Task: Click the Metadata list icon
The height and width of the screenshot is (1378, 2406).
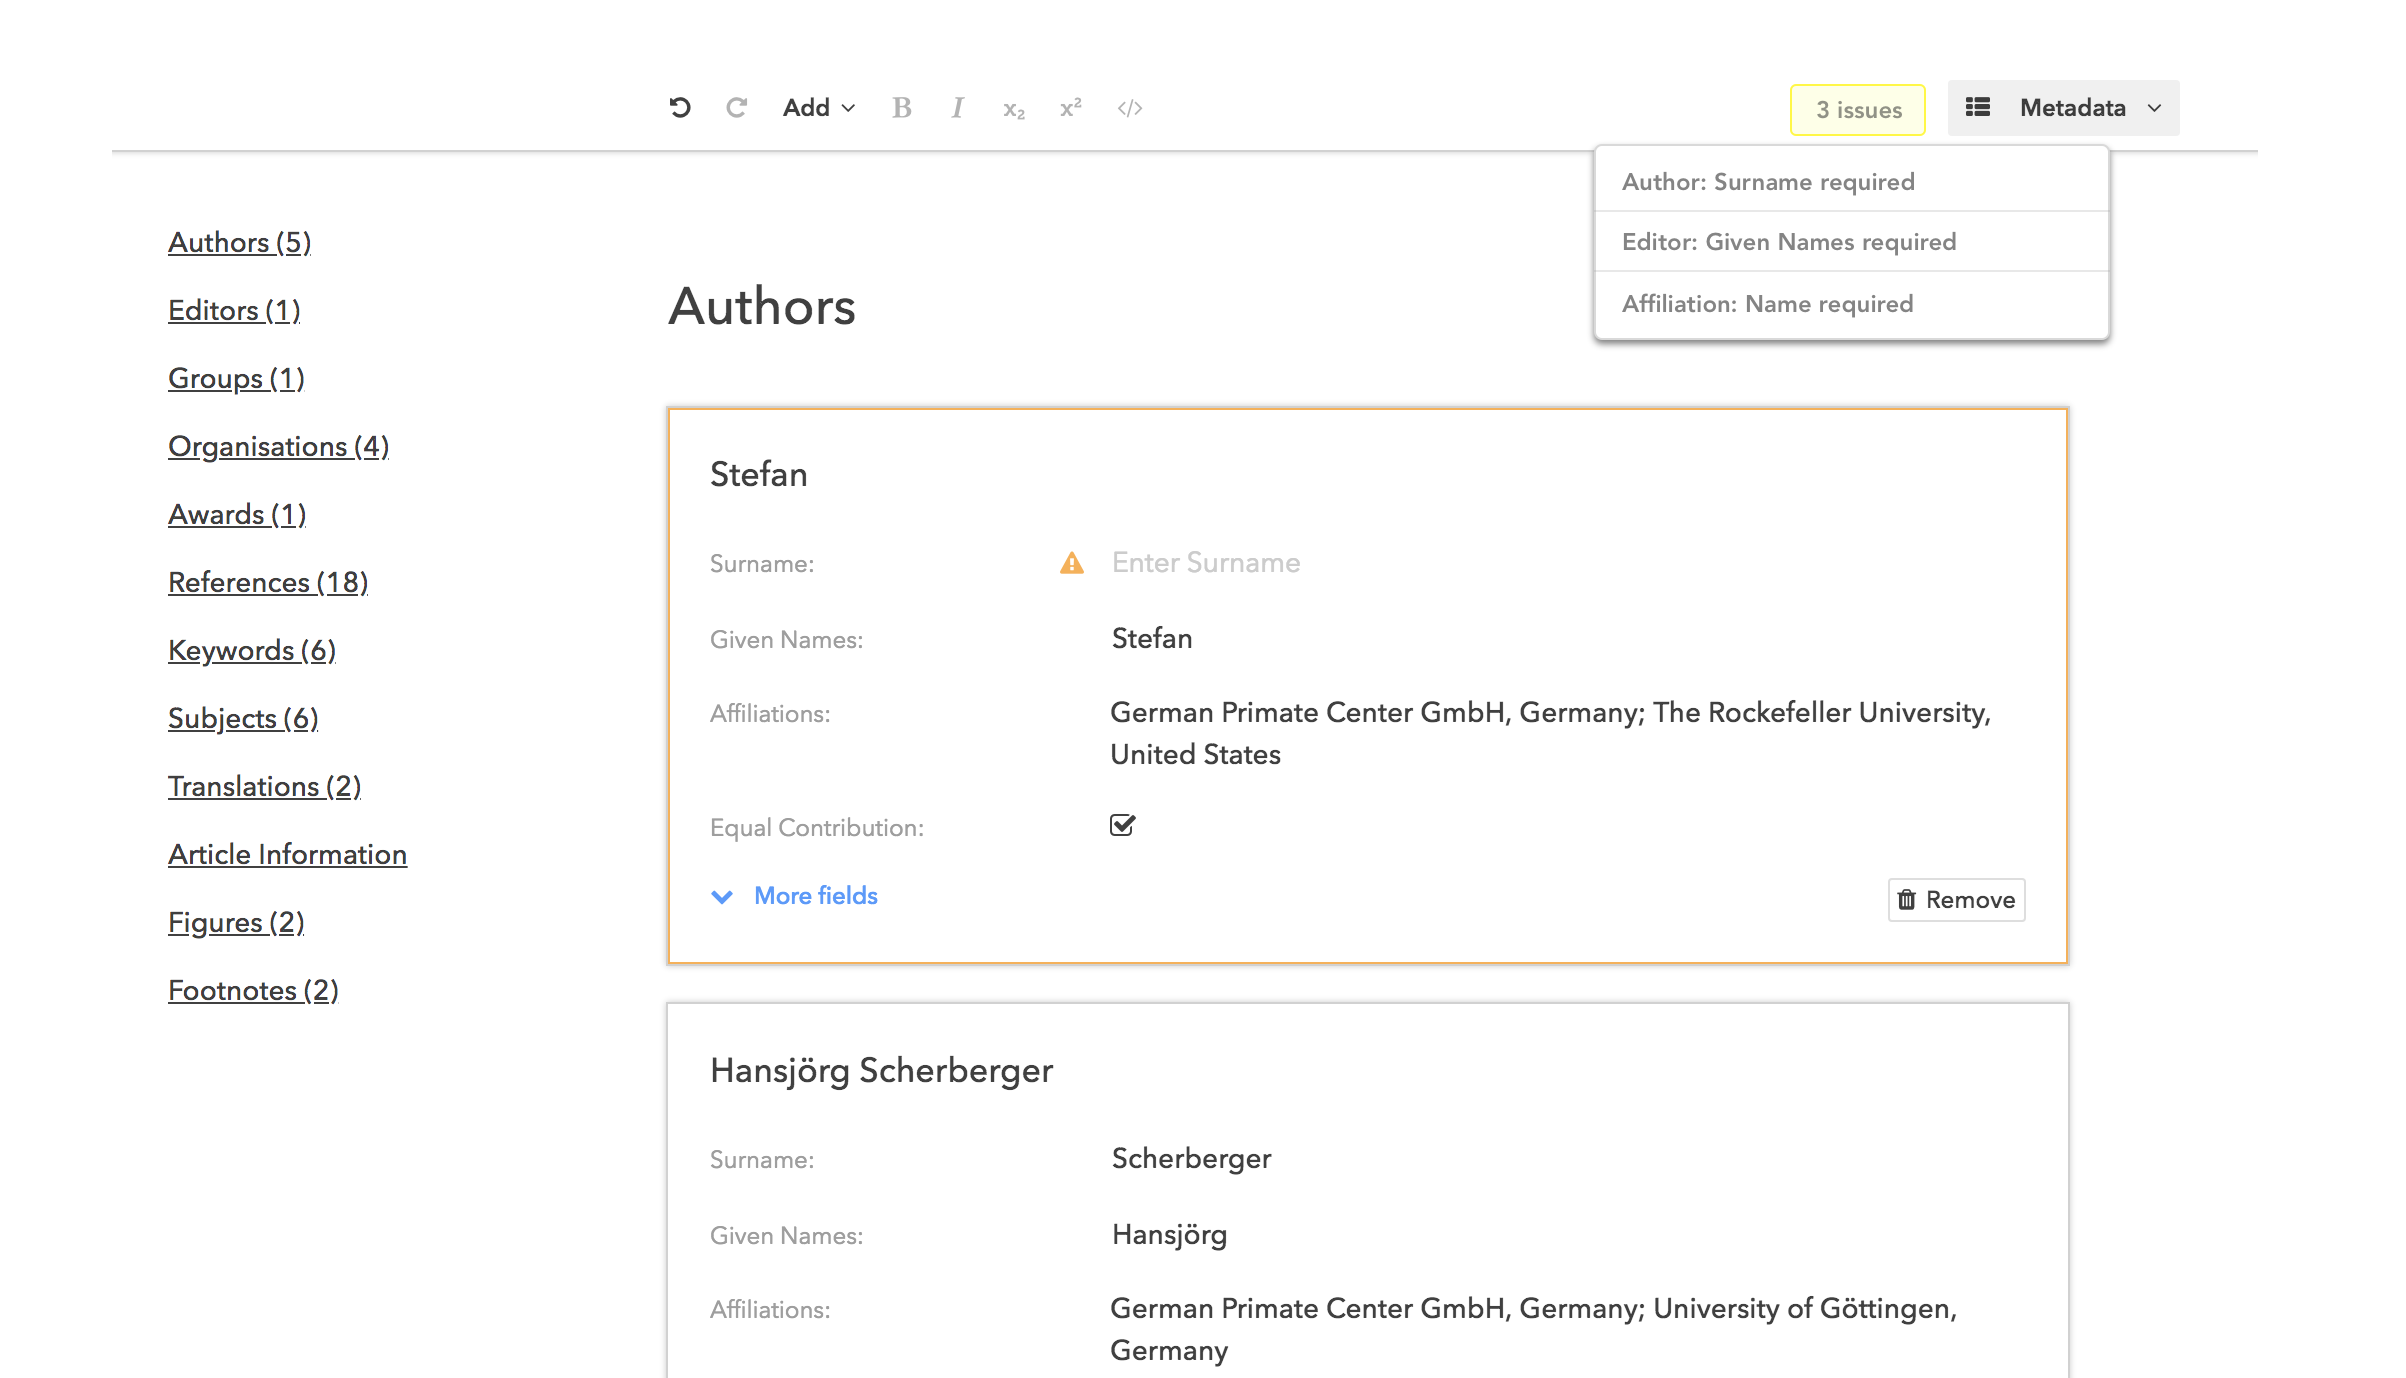Action: point(1978,107)
